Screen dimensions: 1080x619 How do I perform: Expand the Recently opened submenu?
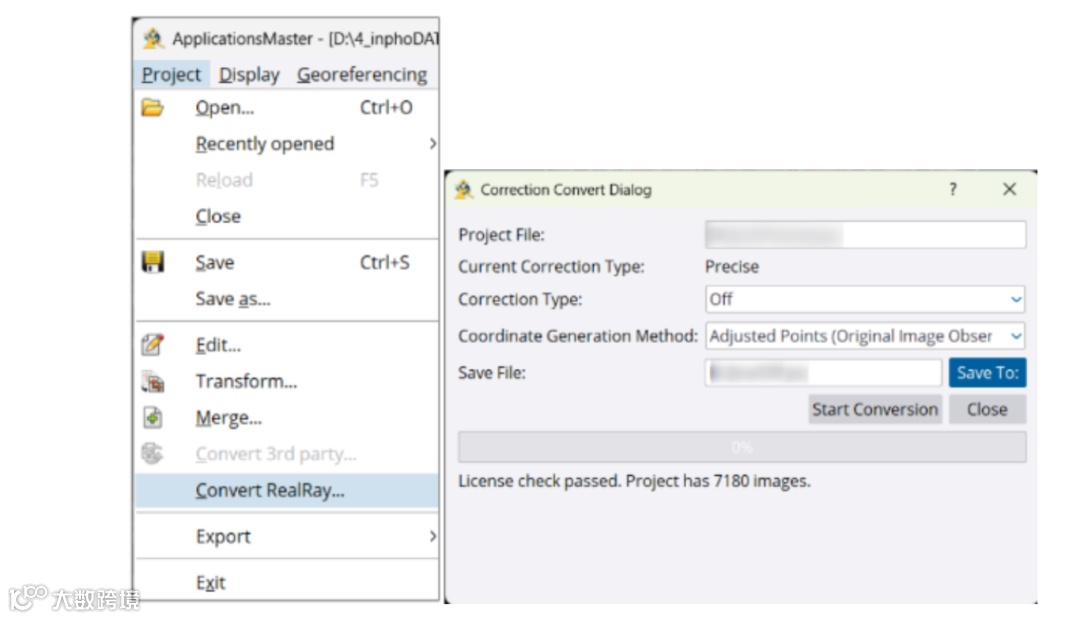[432, 144]
